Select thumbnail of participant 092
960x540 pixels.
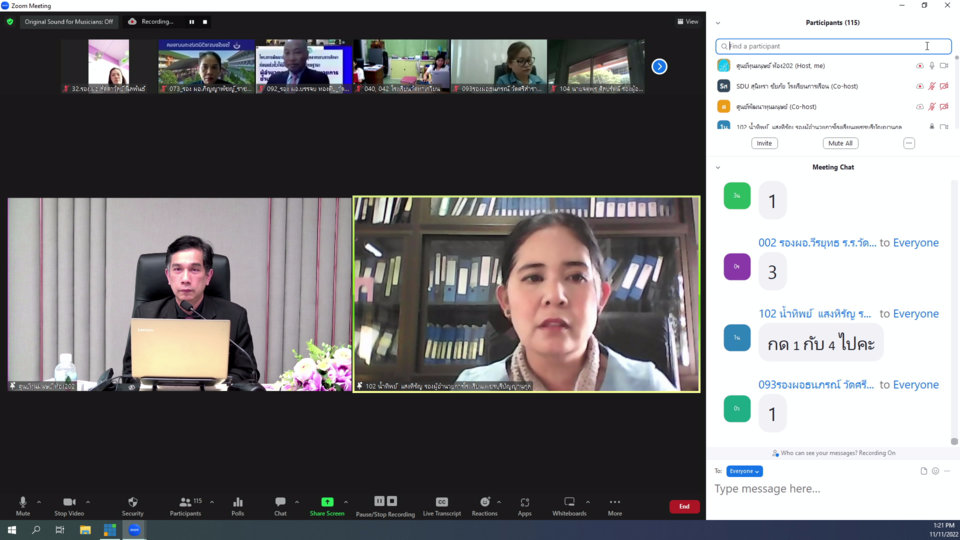pyautogui.click(x=304, y=66)
